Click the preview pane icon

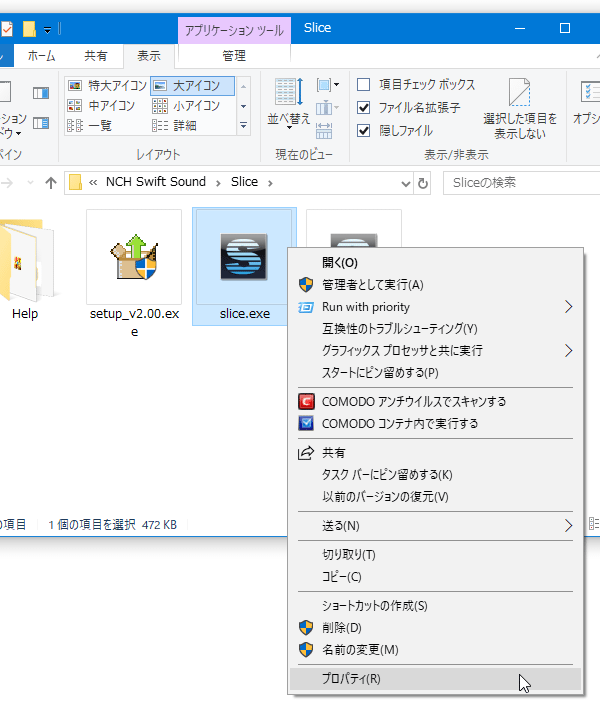tap(41, 93)
